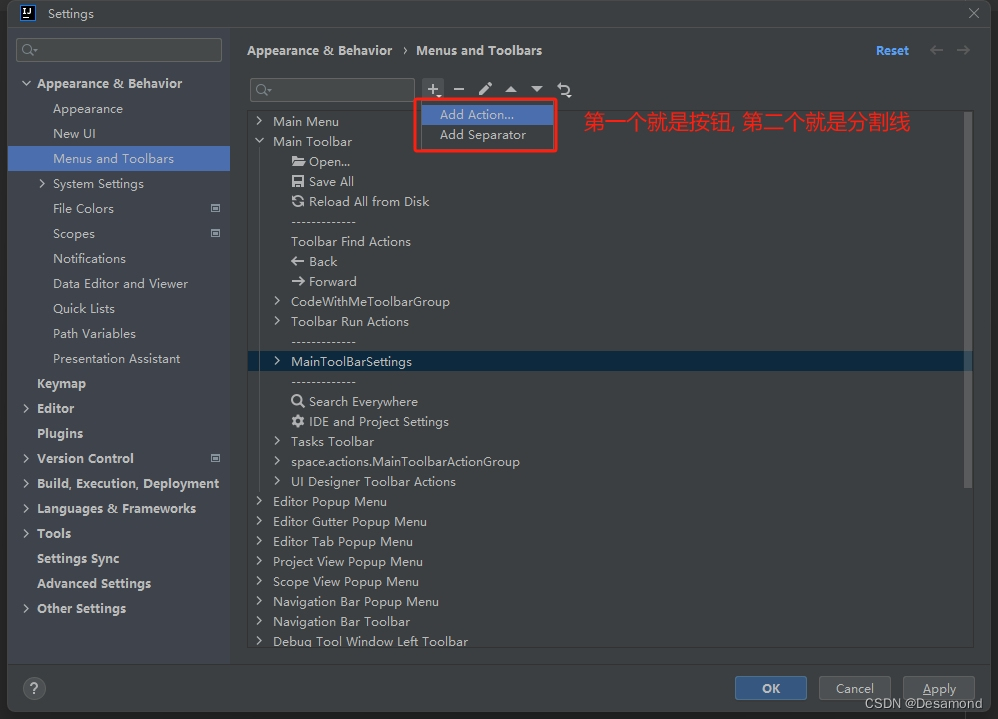This screenshot has height=719, width=998.
Task: Click the floppy disk icon of Save All
Action: point(298,181)
